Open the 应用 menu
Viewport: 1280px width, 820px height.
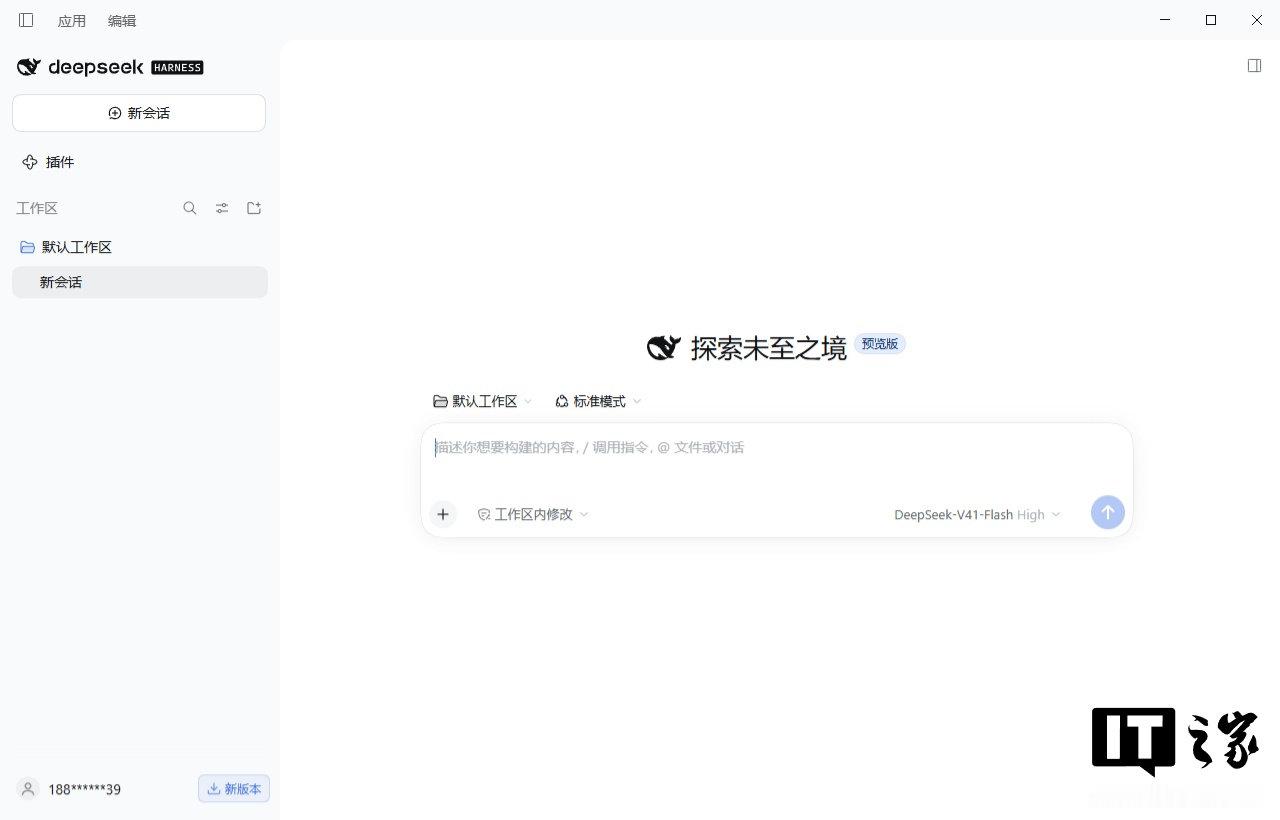(x=72, y=21)
